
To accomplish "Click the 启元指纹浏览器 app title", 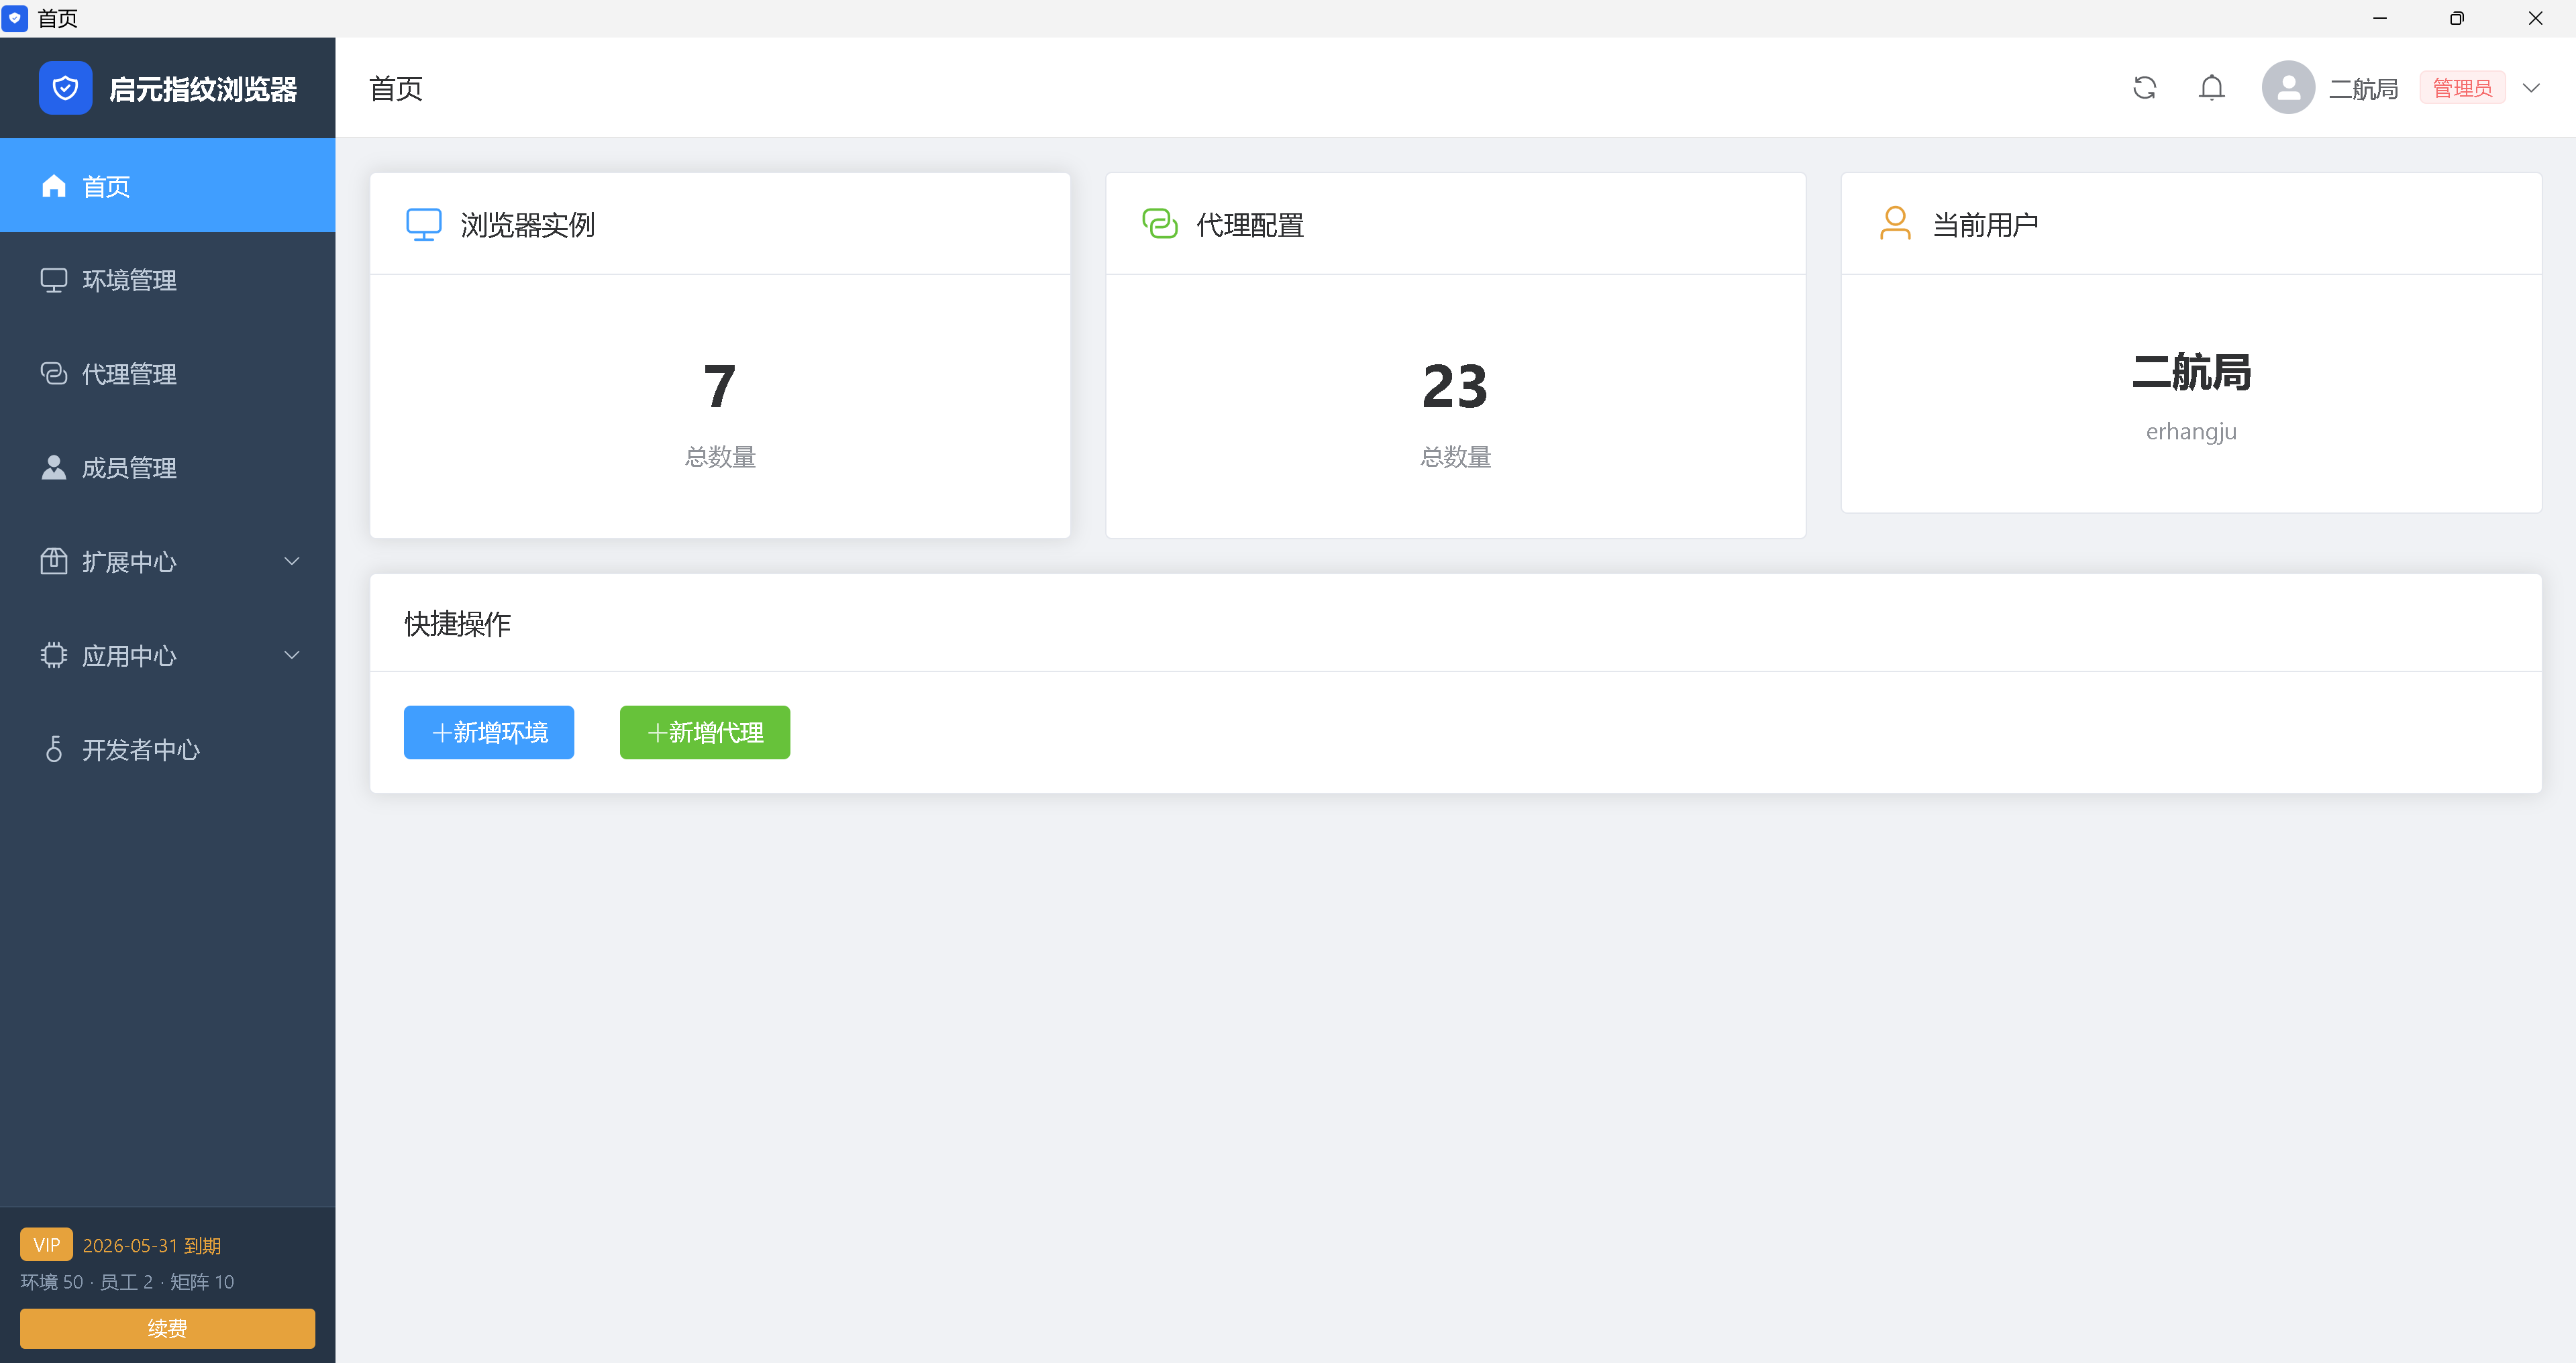I will pyautogui.click(x=203, y=89).
